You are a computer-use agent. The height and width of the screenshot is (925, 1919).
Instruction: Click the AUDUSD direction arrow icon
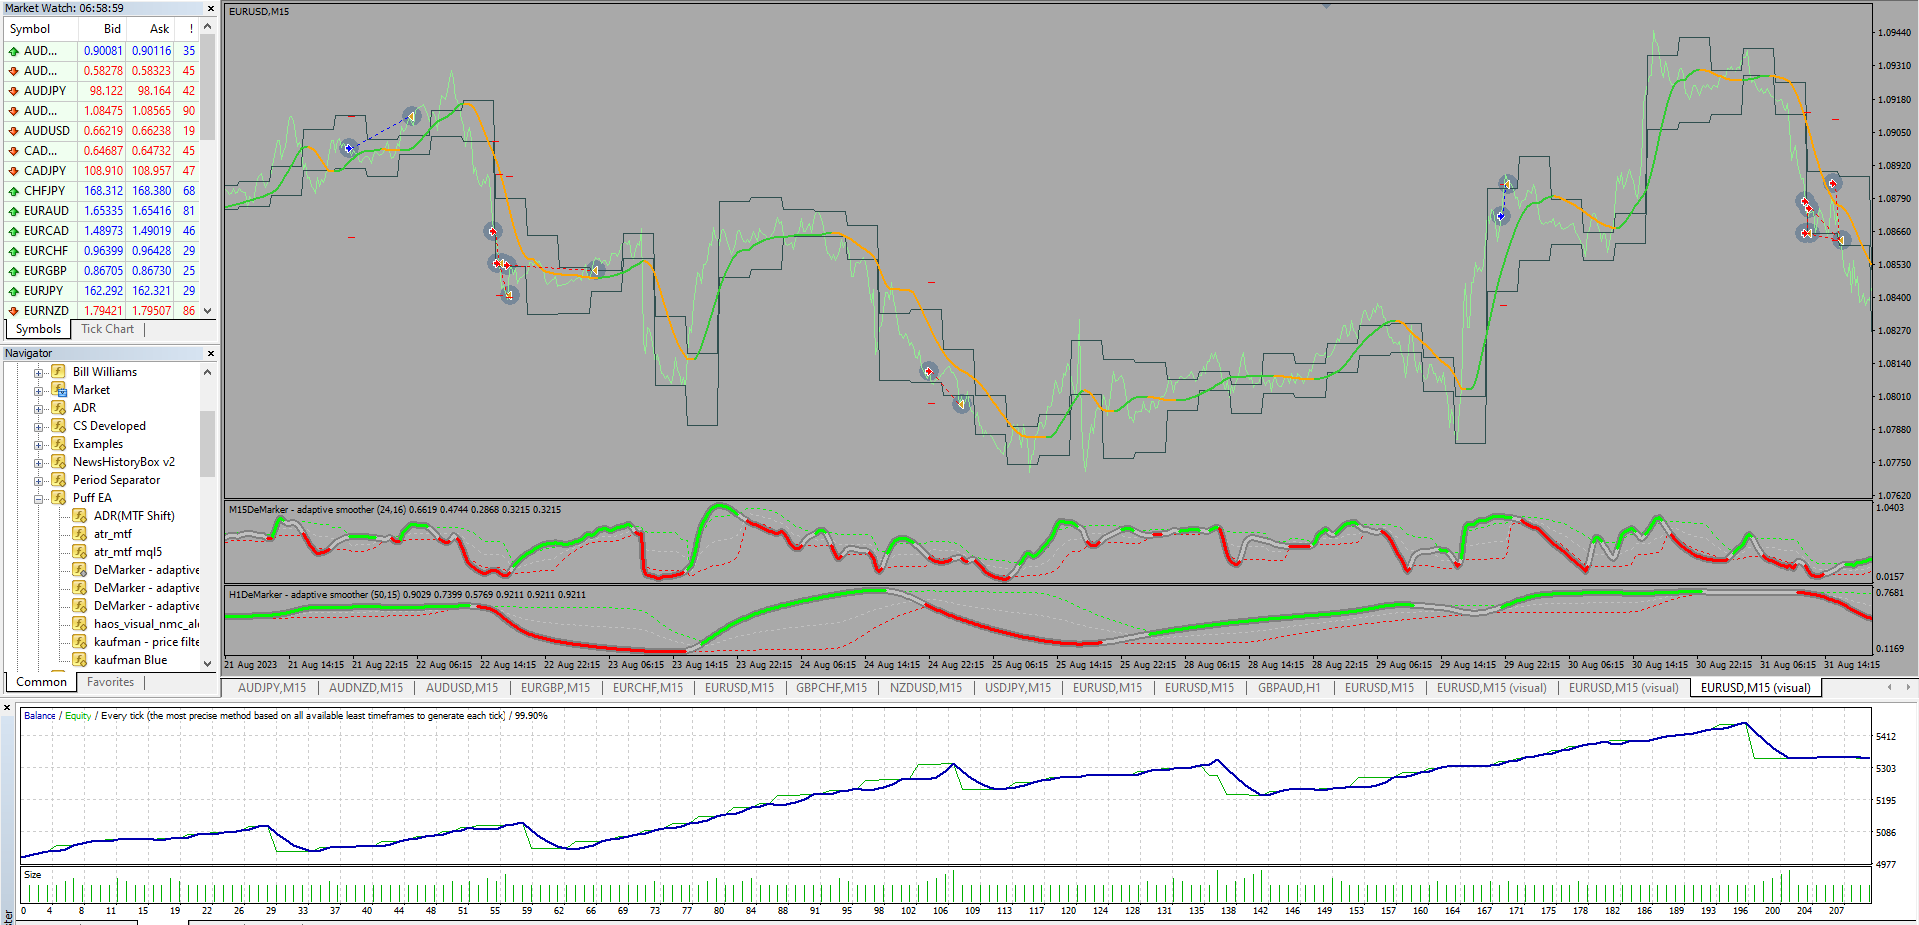(x=14, y=131)
